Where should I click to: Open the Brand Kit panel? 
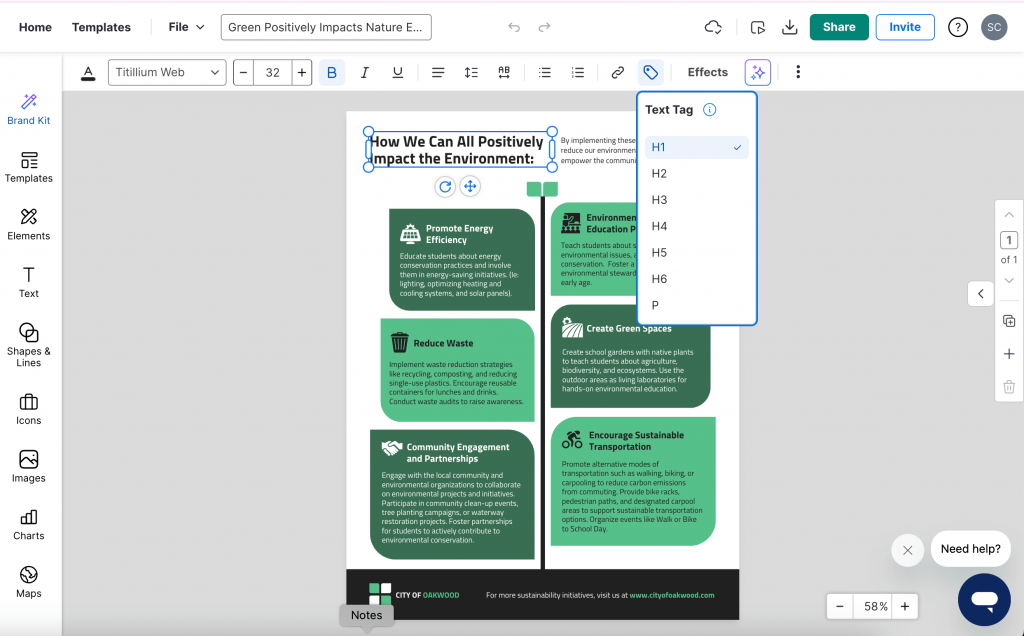pyautogui.click(x=28, y=110)
